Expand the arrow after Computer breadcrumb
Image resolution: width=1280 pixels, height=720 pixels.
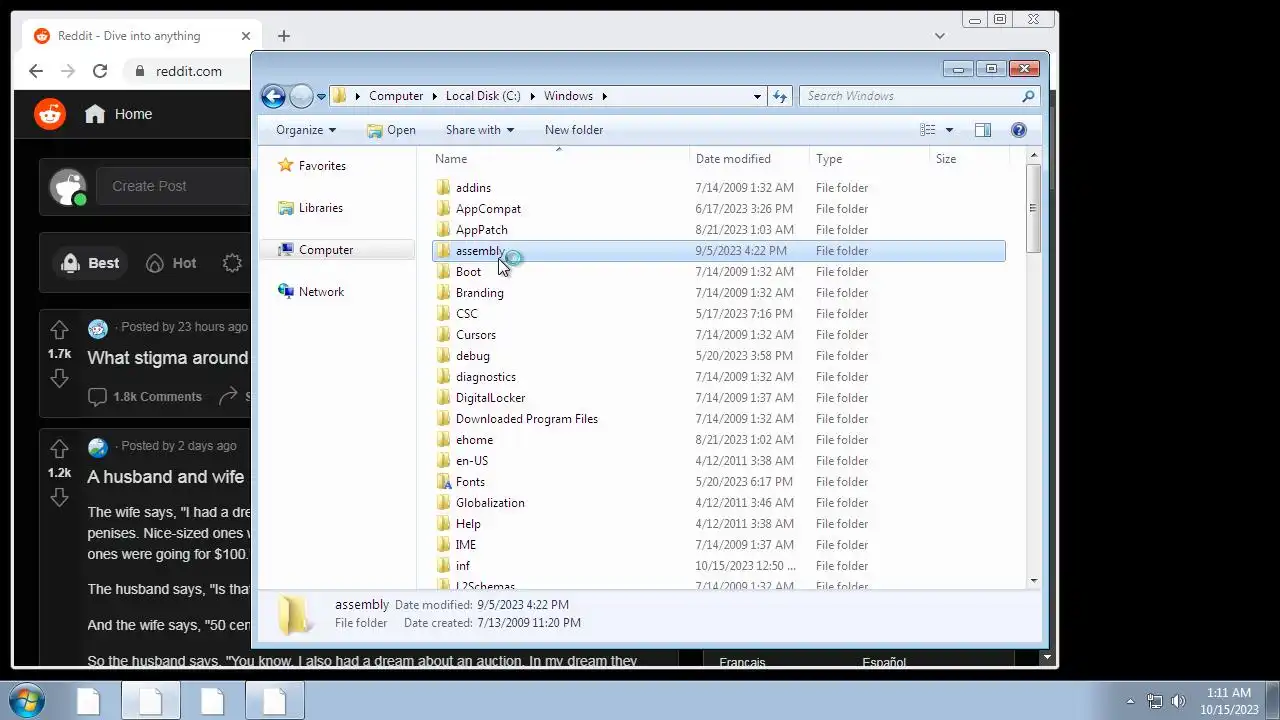click(435, 96)
